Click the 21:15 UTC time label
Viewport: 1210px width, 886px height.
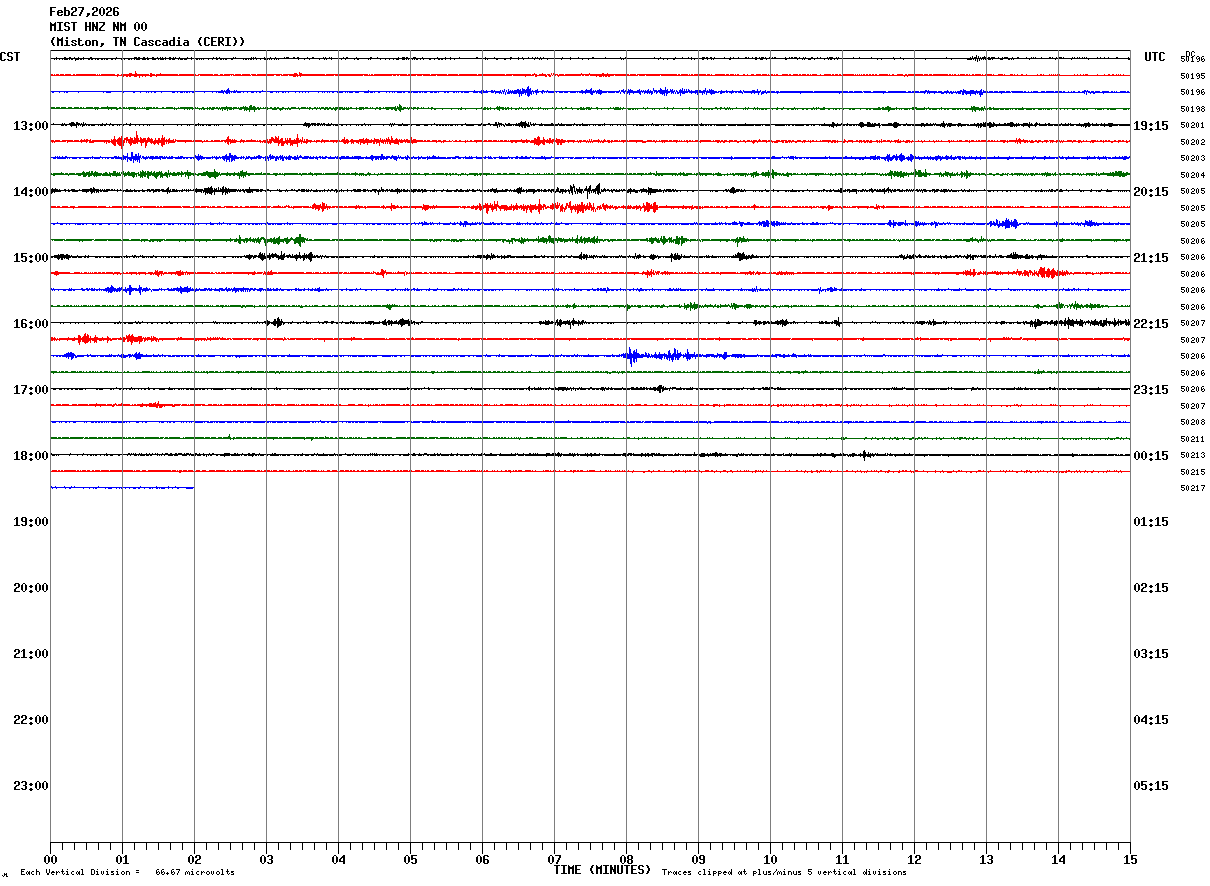click(x=1151, y=258)
